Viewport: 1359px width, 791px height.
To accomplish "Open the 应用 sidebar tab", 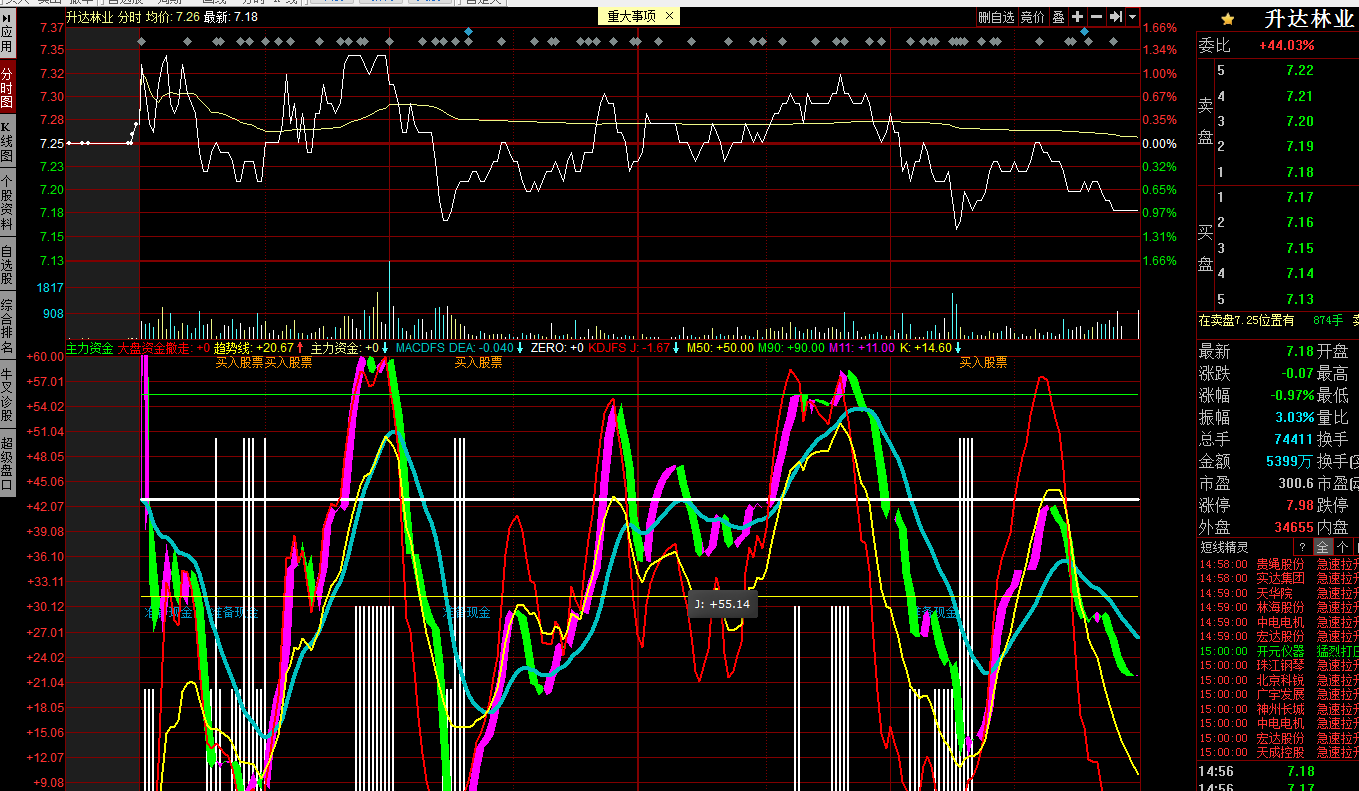I will point(7,33).
